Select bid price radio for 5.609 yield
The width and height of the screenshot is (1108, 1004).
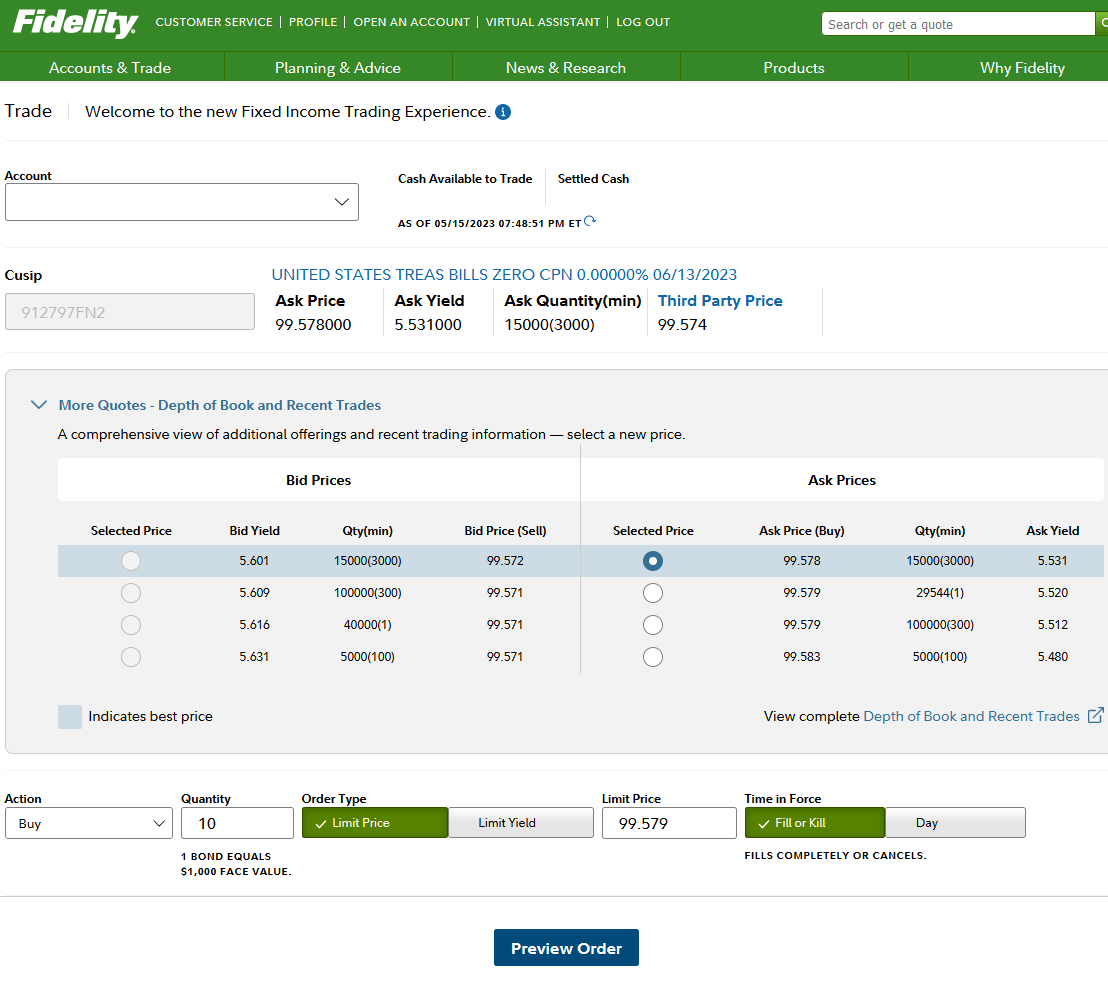(131, 593)
